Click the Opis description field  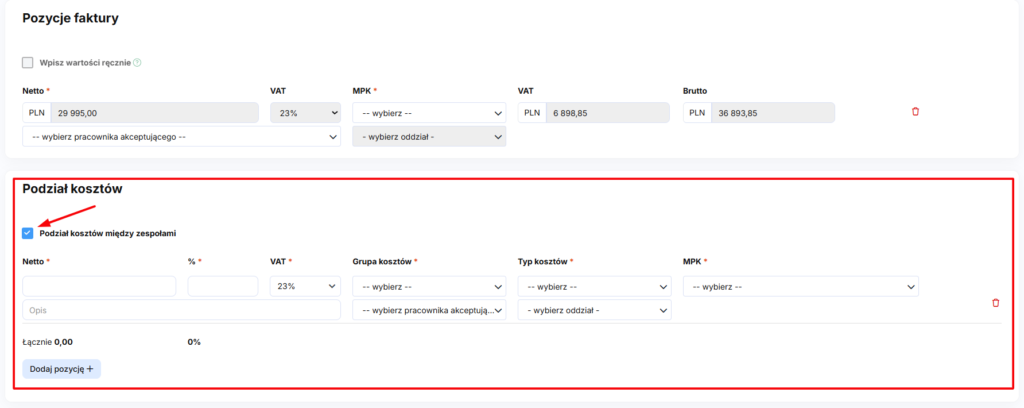(x=181, y=310)
